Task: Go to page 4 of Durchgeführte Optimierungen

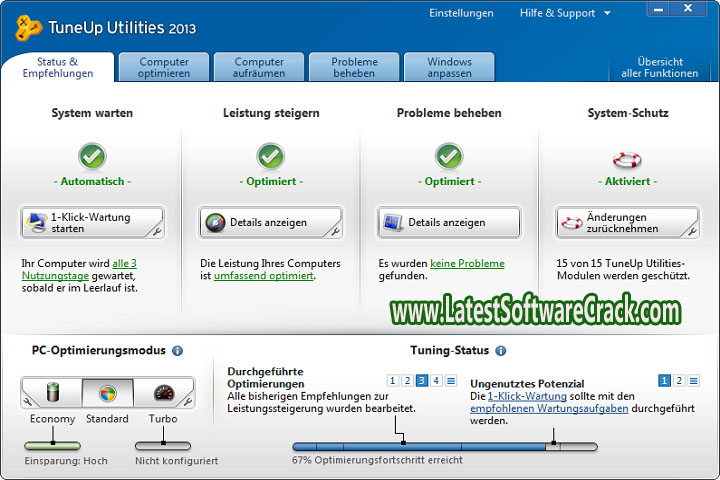Action: [x=436, y=380]
